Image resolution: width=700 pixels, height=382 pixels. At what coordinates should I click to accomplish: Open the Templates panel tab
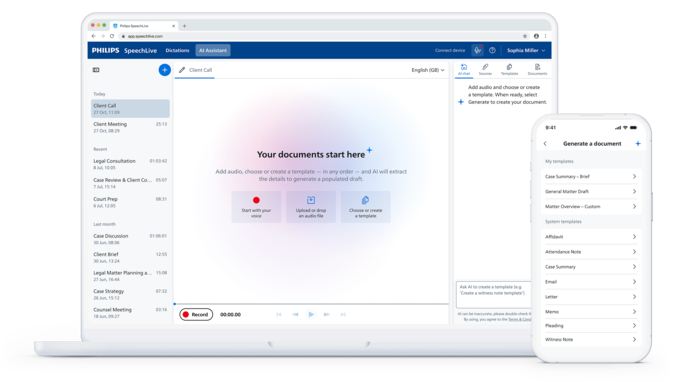509,70
